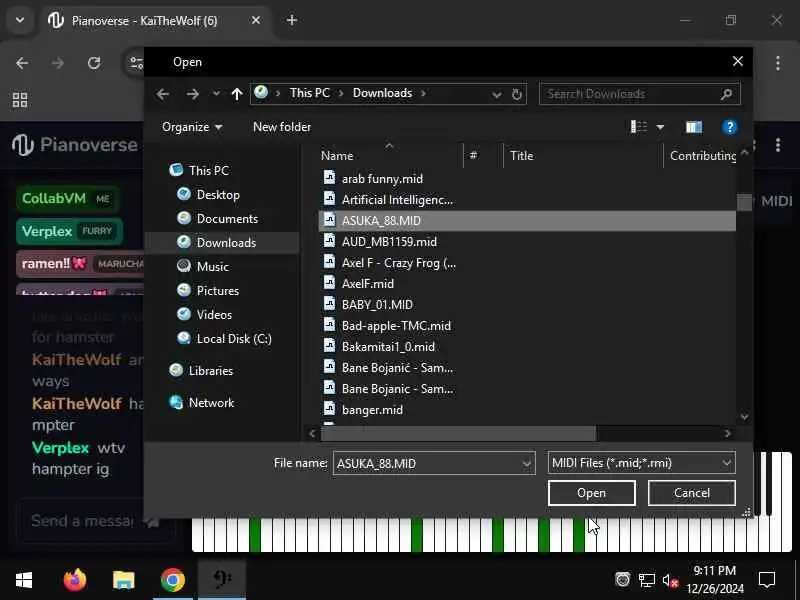Select the AxelF.mid file
This screenshot has width=800, height=600.
[x=367, y=284]
